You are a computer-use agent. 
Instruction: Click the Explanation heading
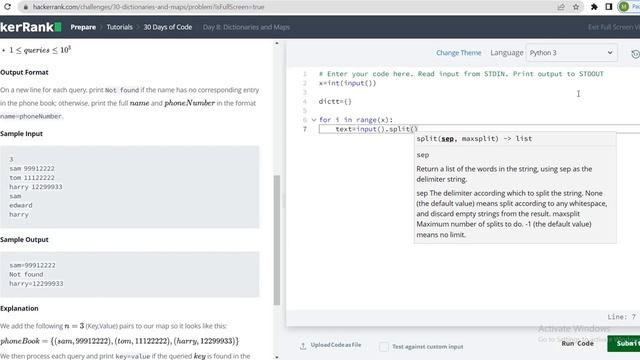pos(19,308)
